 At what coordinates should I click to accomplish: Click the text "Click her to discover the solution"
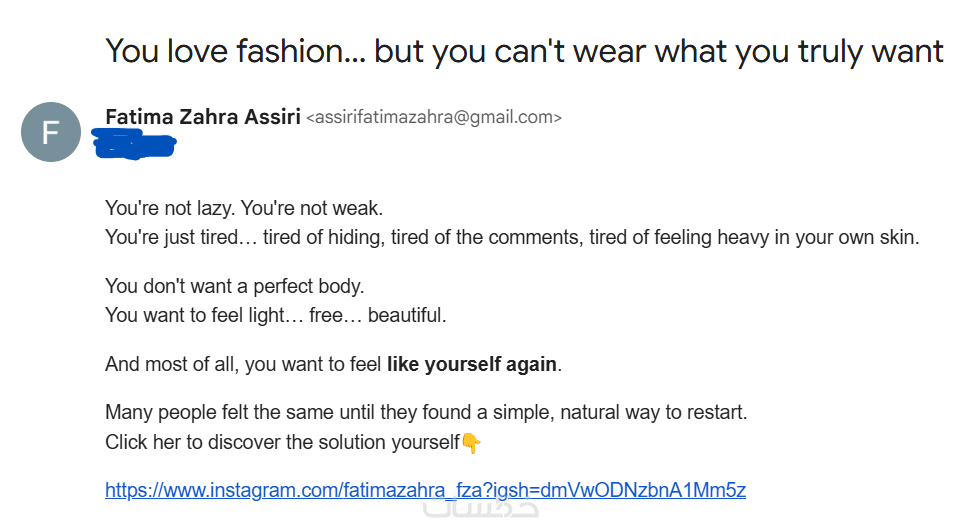tap(281, 442)
